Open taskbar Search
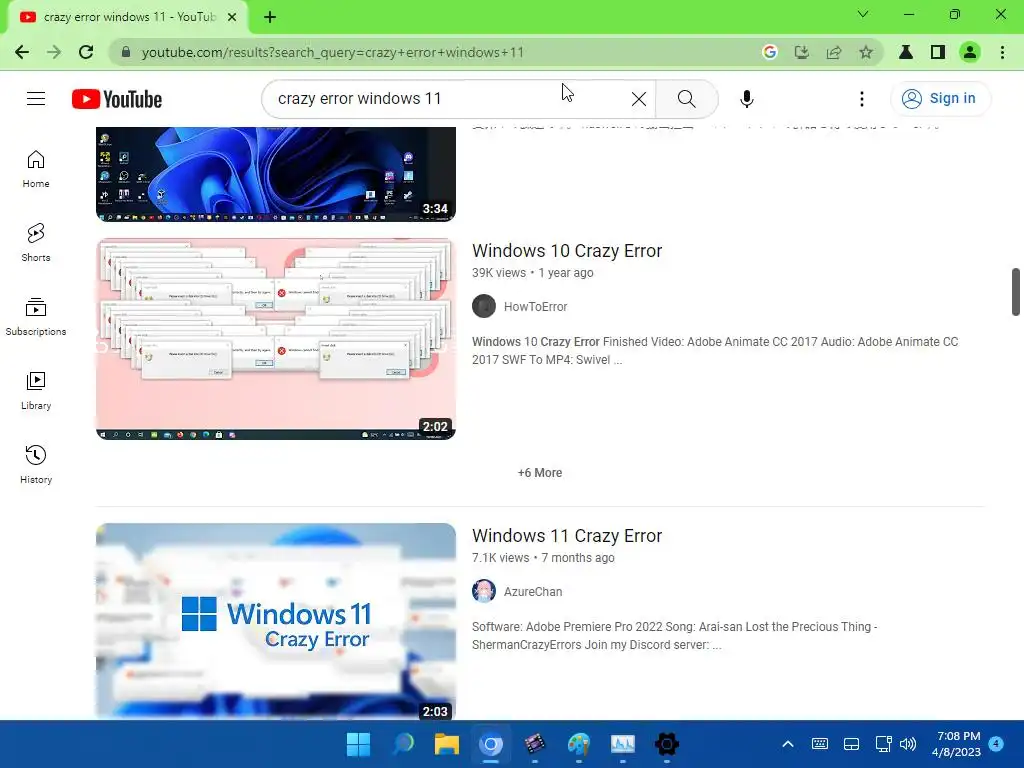Screen dimensions: 1024x768 pos(403,744)
